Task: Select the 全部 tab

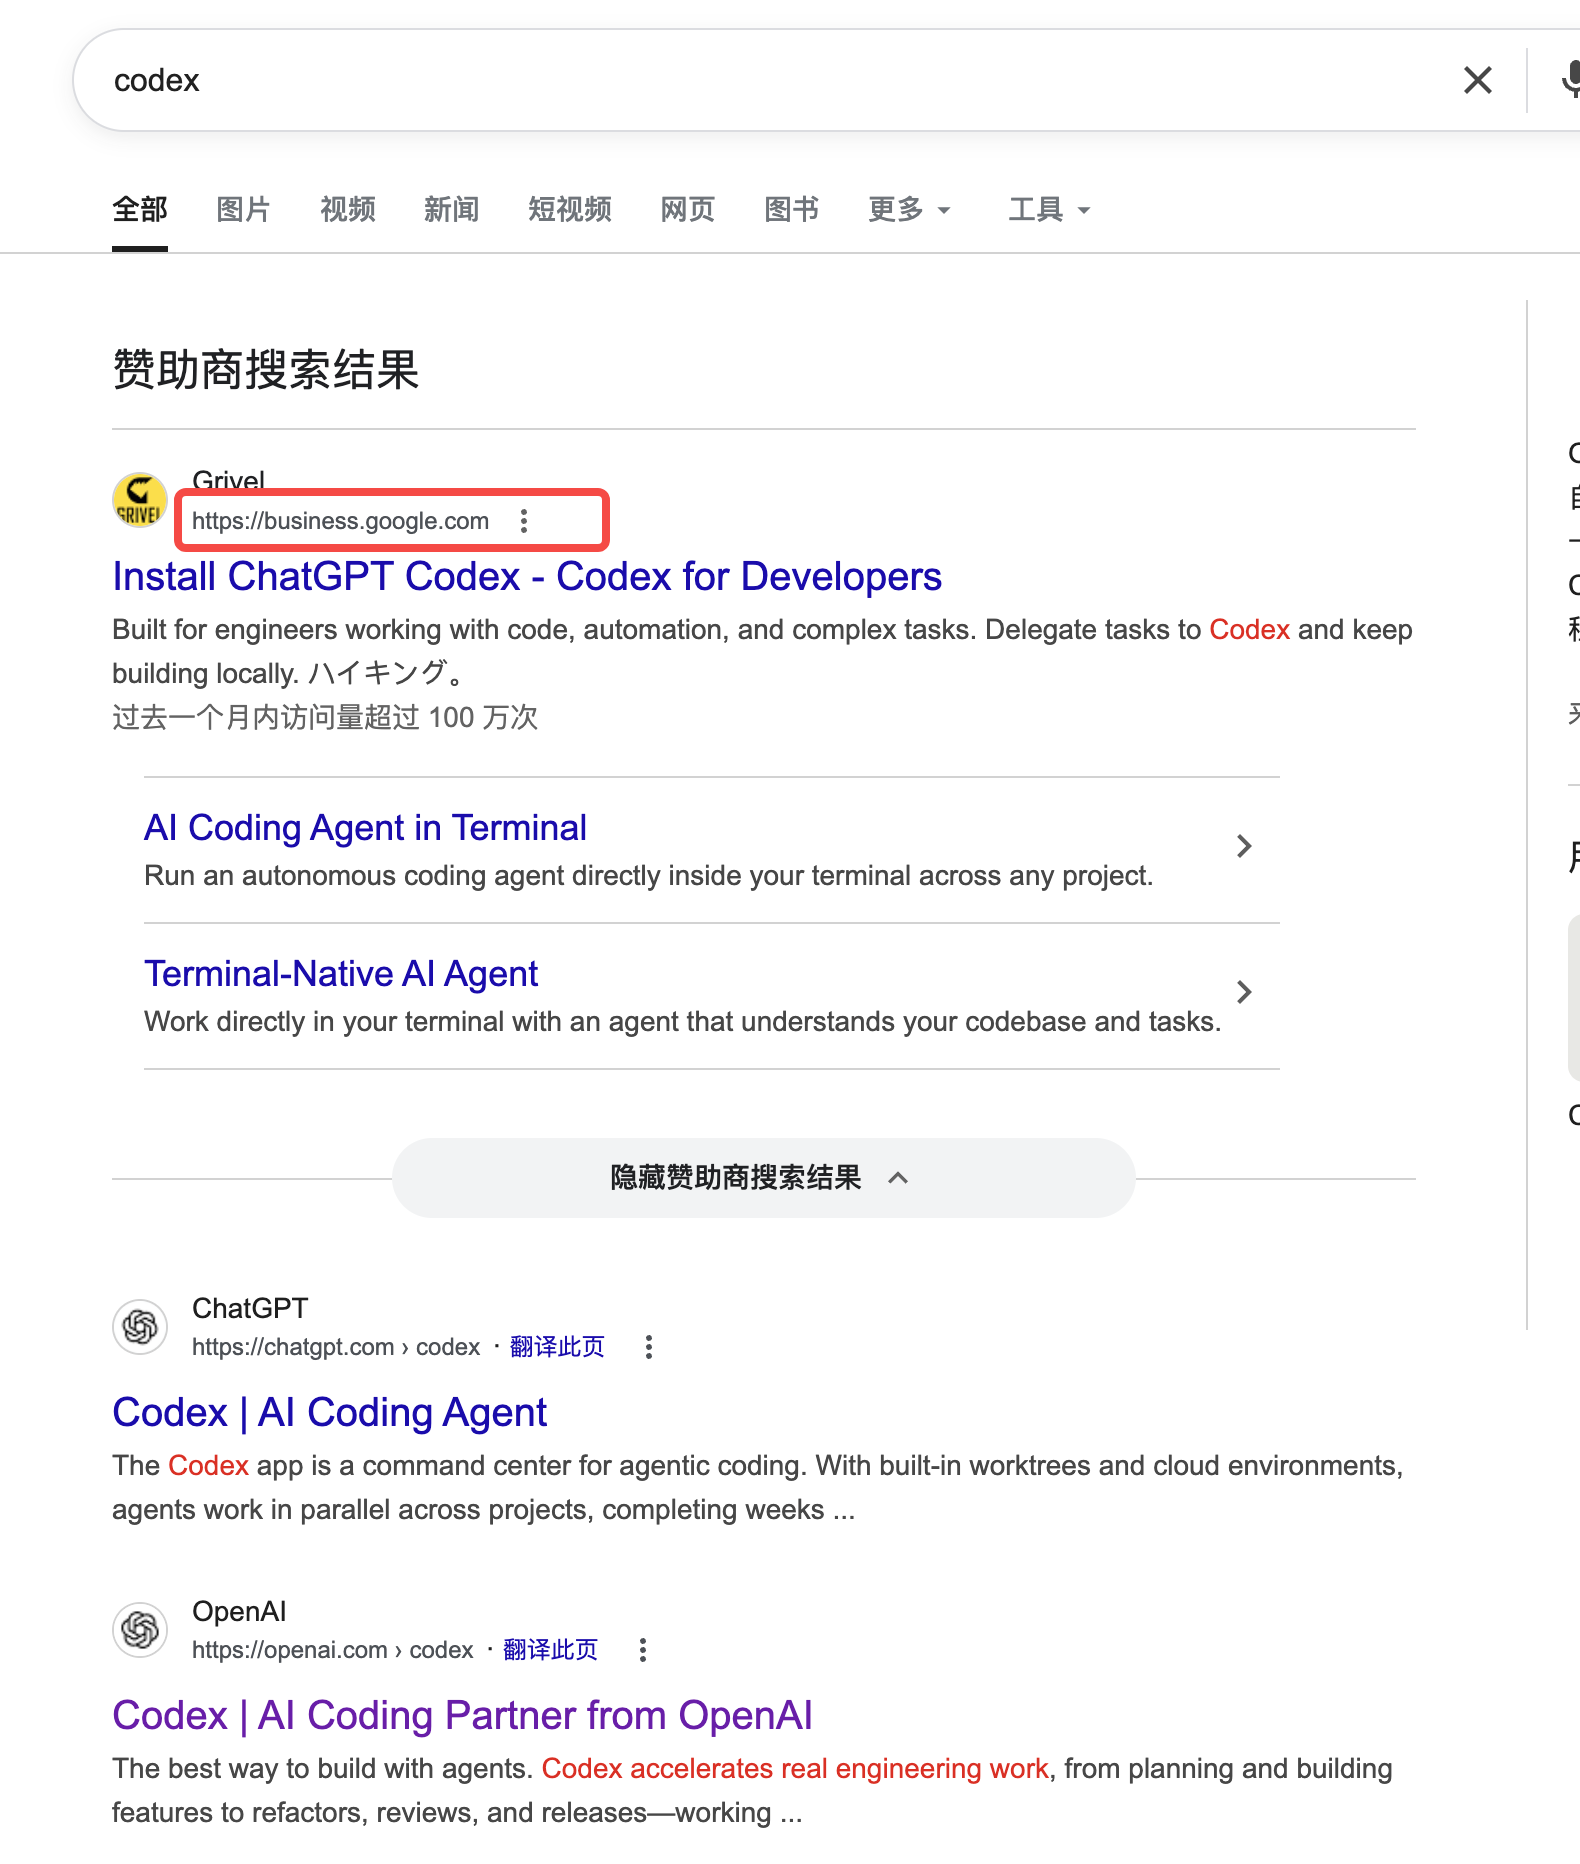Action: click(x=140, y=210)
